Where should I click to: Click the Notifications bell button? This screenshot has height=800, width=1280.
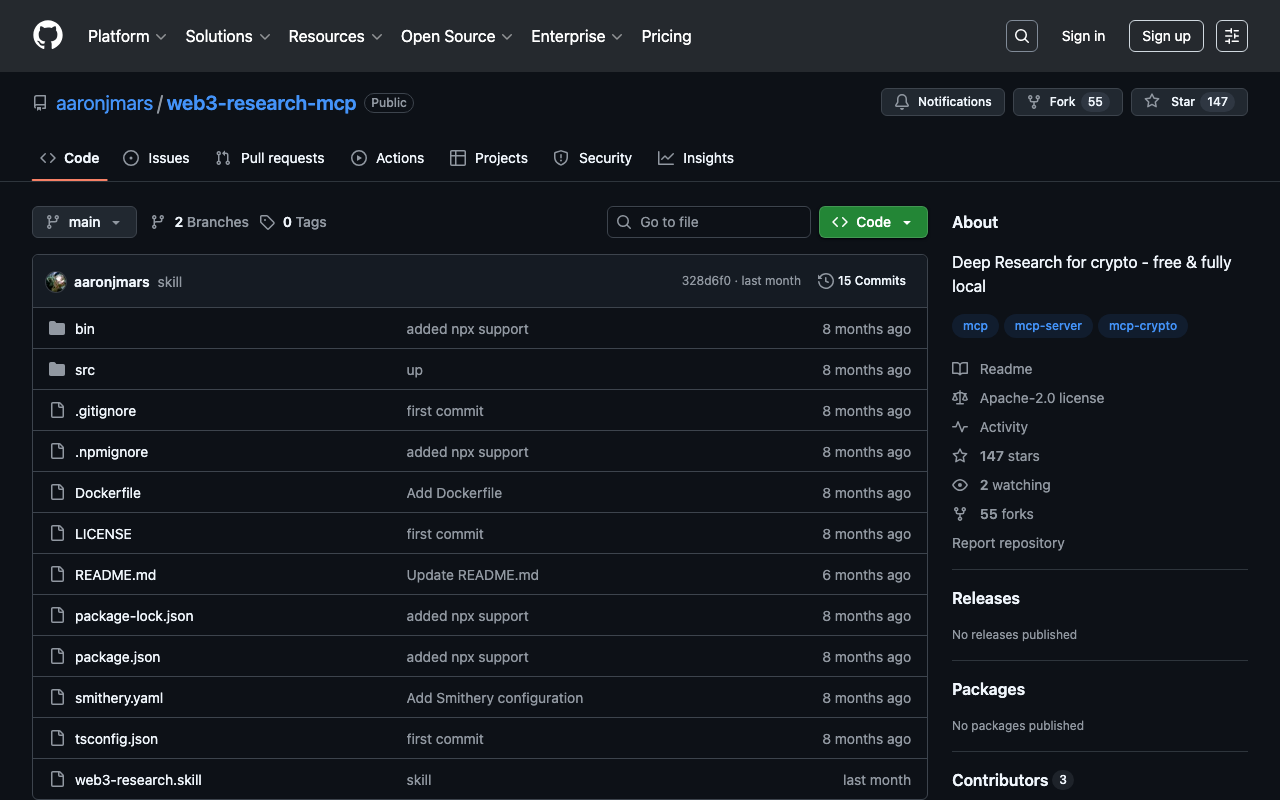click(942, 102)
